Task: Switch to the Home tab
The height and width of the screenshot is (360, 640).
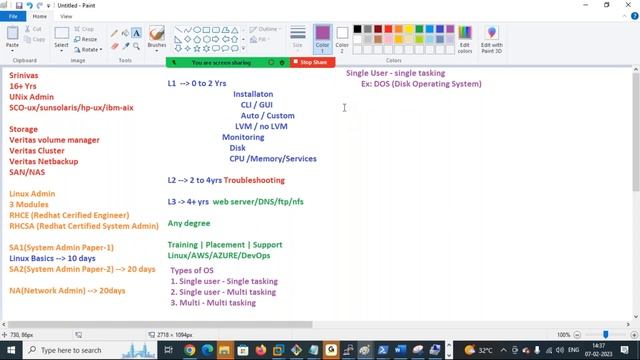Action: pyautogui.click(x=40, y=16)
